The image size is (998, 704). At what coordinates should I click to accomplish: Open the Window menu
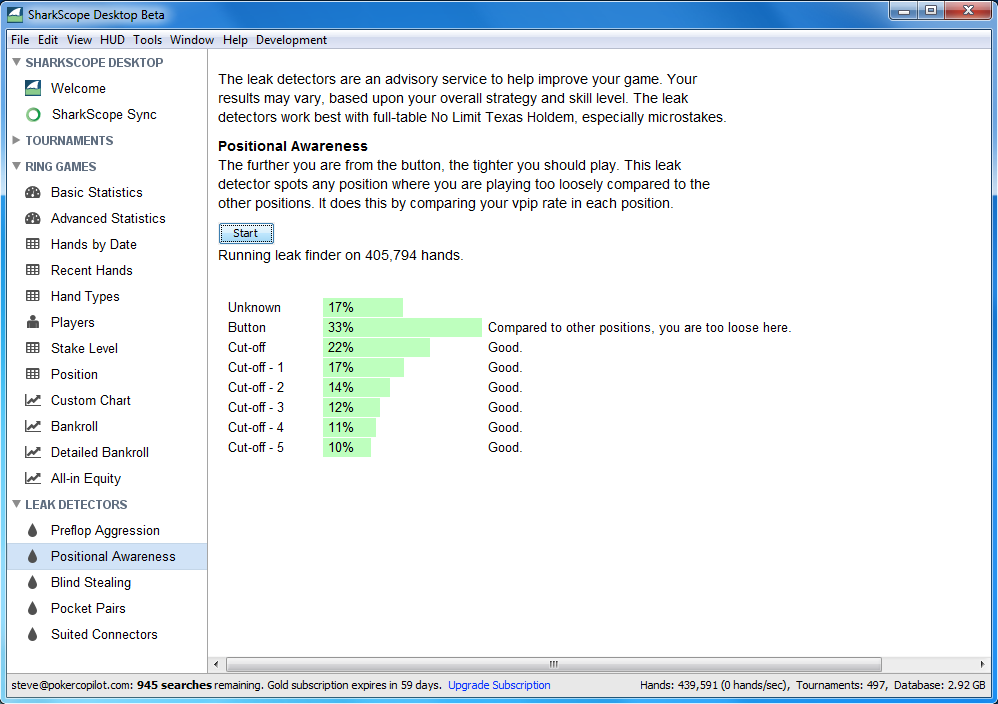192,39
